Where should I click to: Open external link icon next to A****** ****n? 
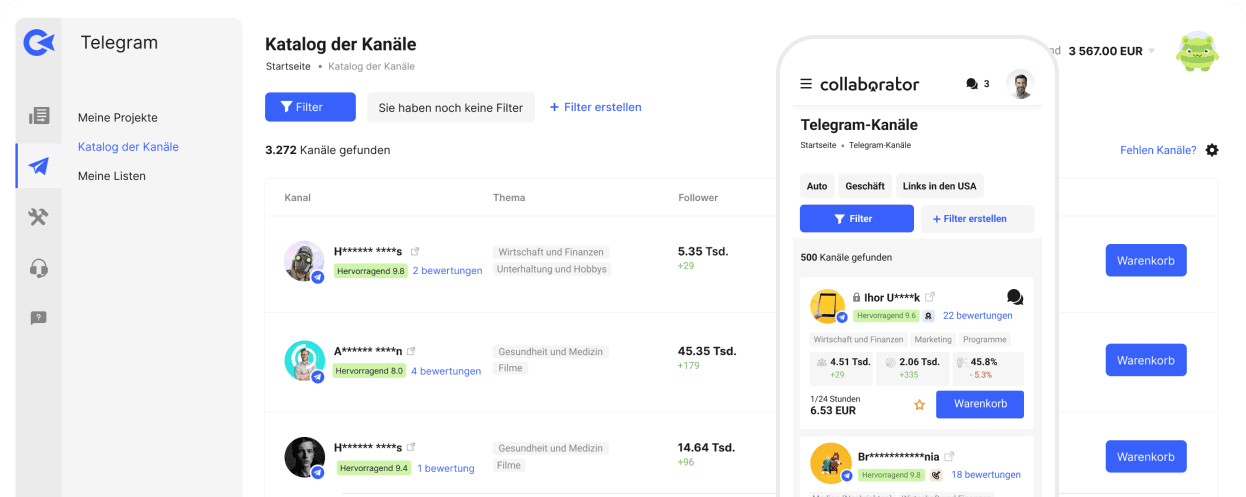411,350
